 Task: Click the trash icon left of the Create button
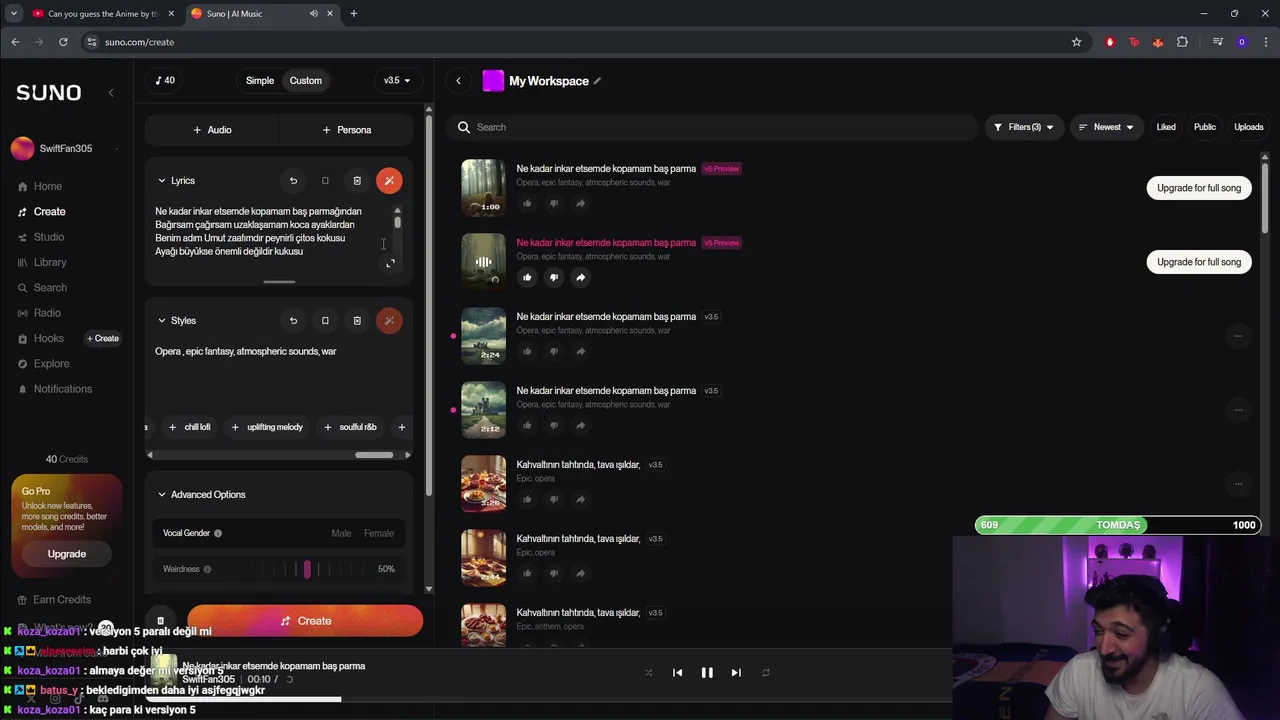[160, 621]
